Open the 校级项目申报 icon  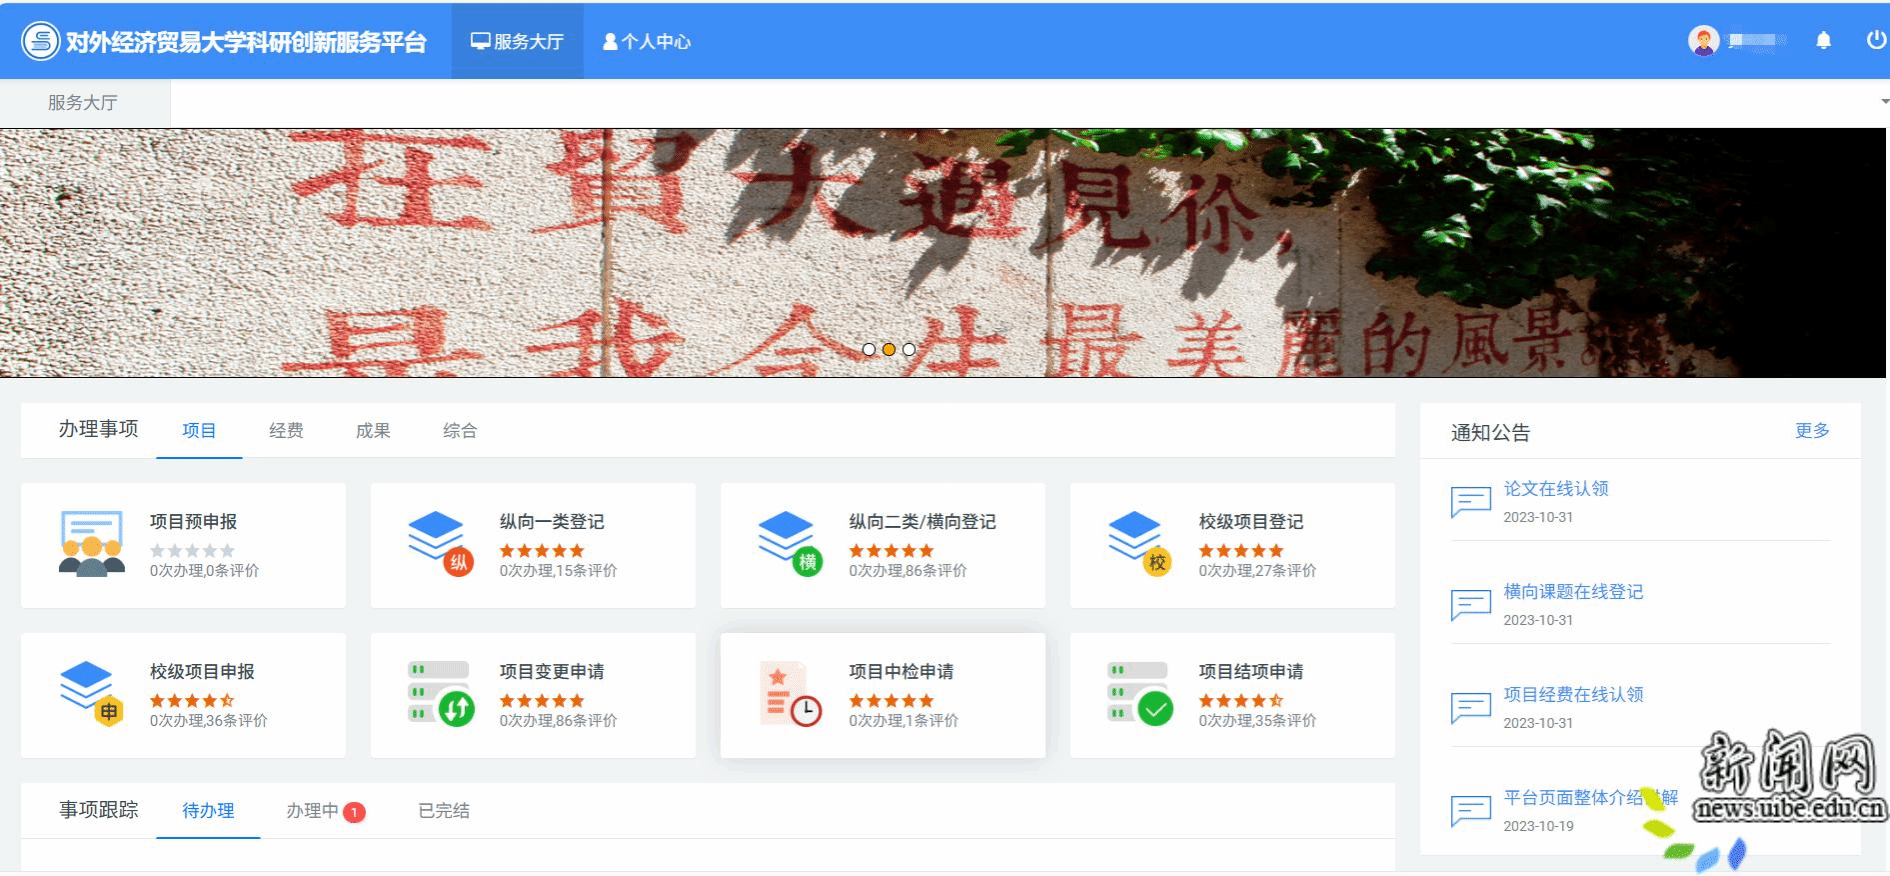(x=91, y=694)
